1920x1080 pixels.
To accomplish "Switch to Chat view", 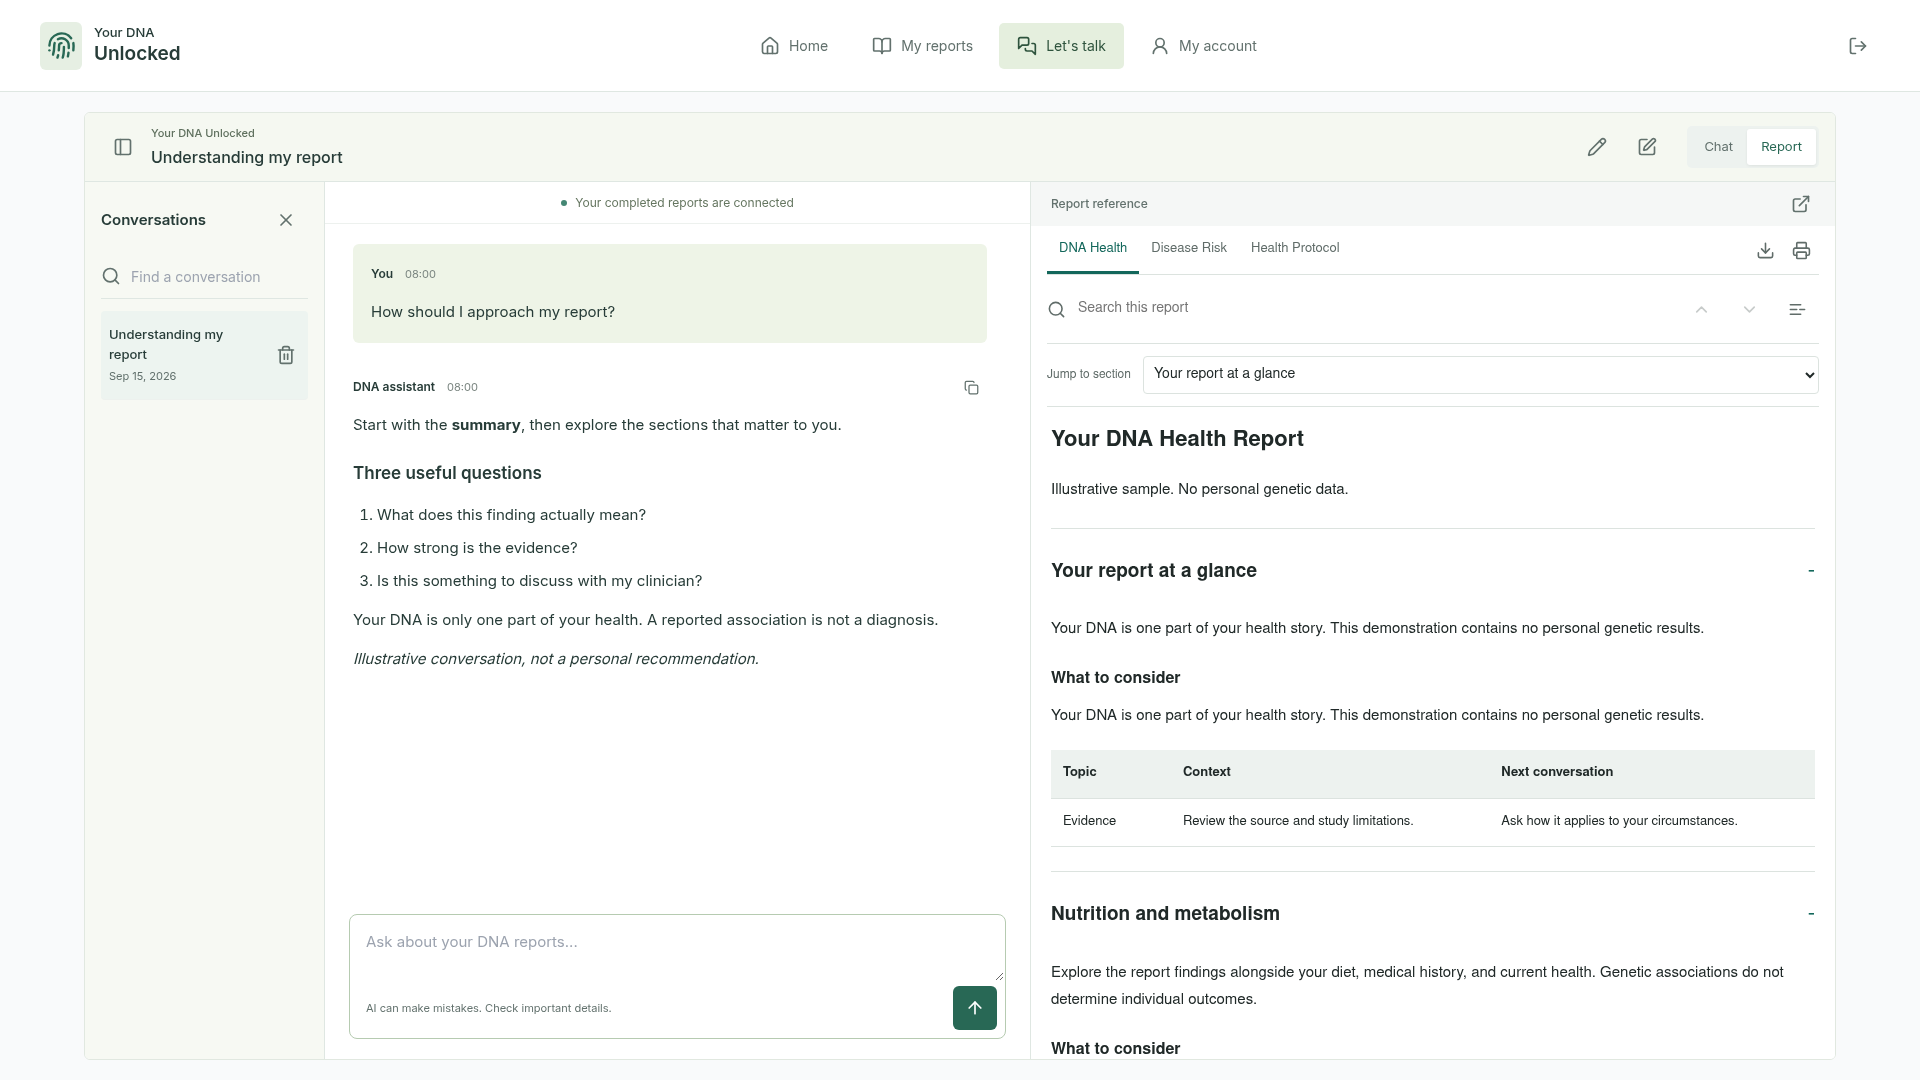I will [x=1718, y=147].
